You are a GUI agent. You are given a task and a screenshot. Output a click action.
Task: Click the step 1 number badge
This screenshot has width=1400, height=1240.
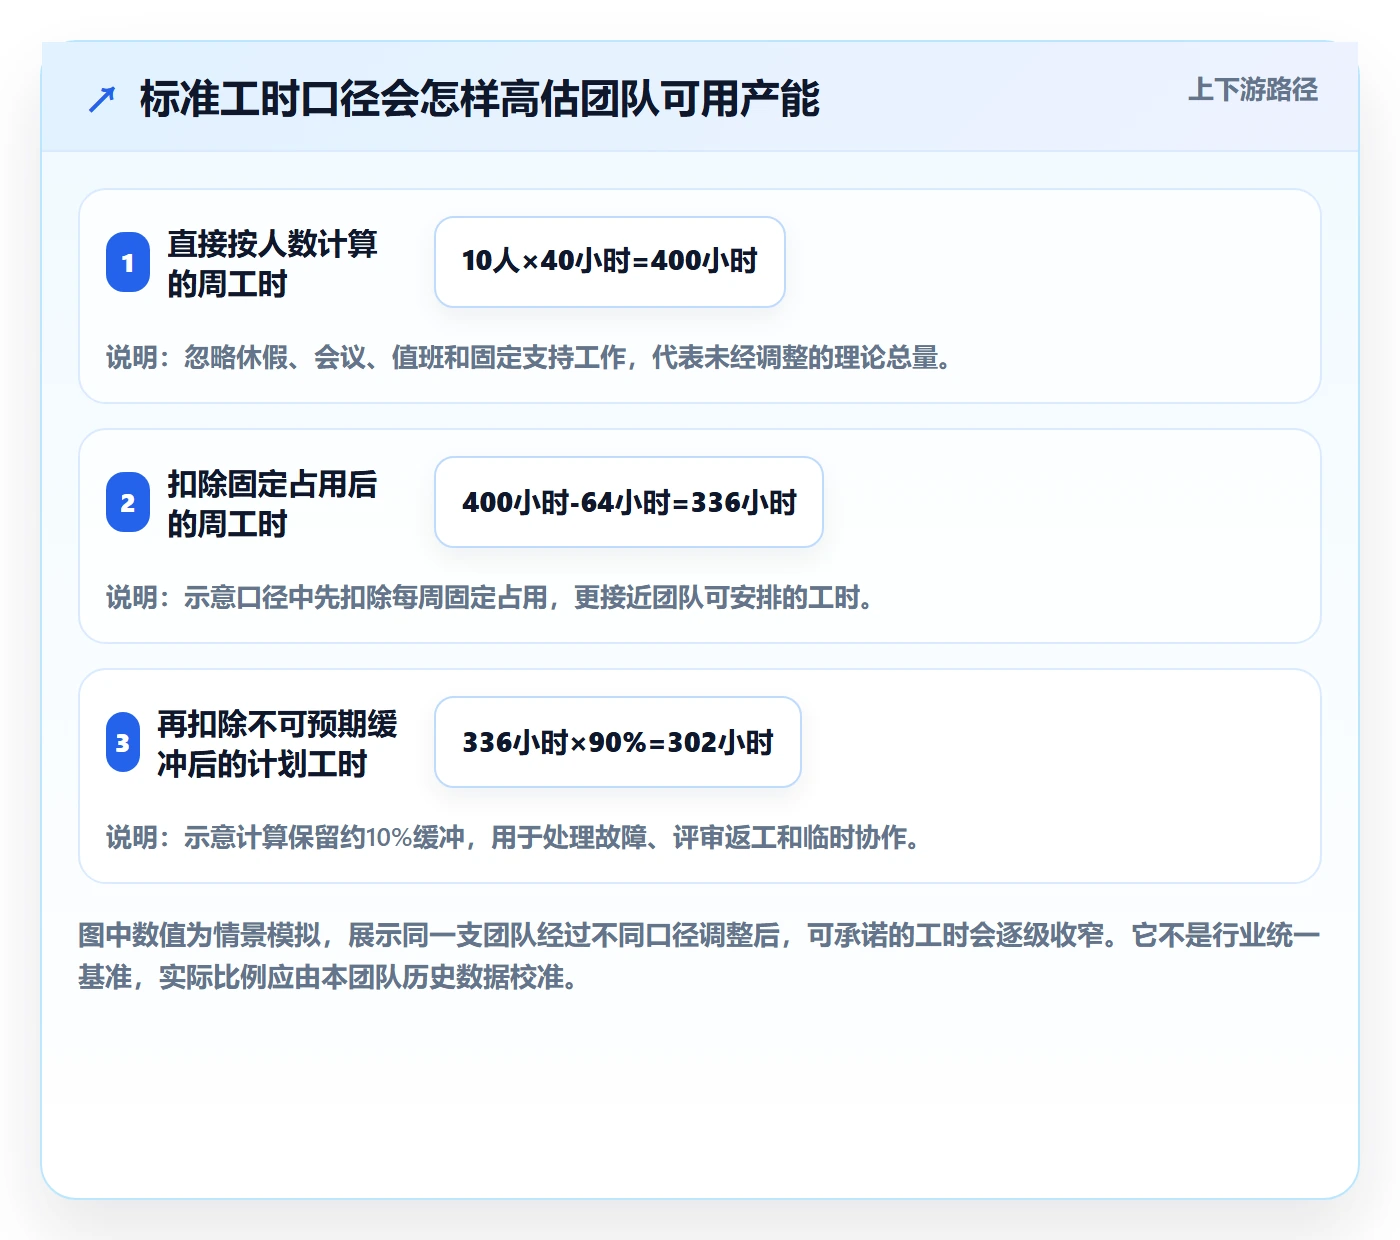(x=128, y=262)
